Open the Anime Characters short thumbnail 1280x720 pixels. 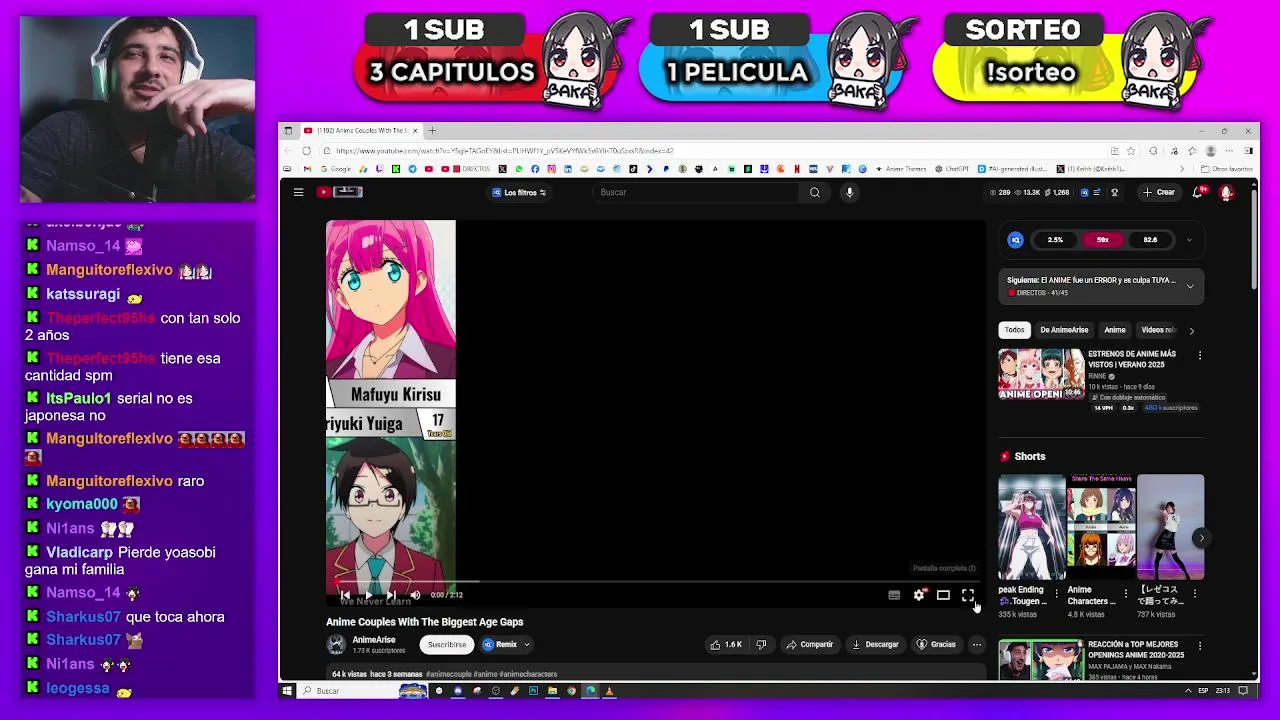click(1101, 527)
